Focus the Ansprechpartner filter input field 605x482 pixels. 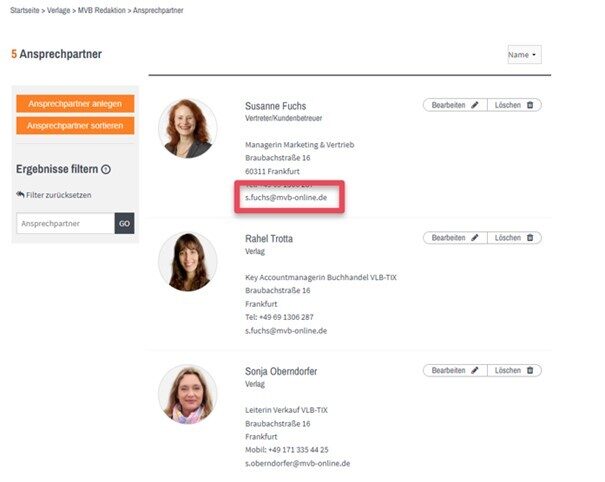[66, 223]
